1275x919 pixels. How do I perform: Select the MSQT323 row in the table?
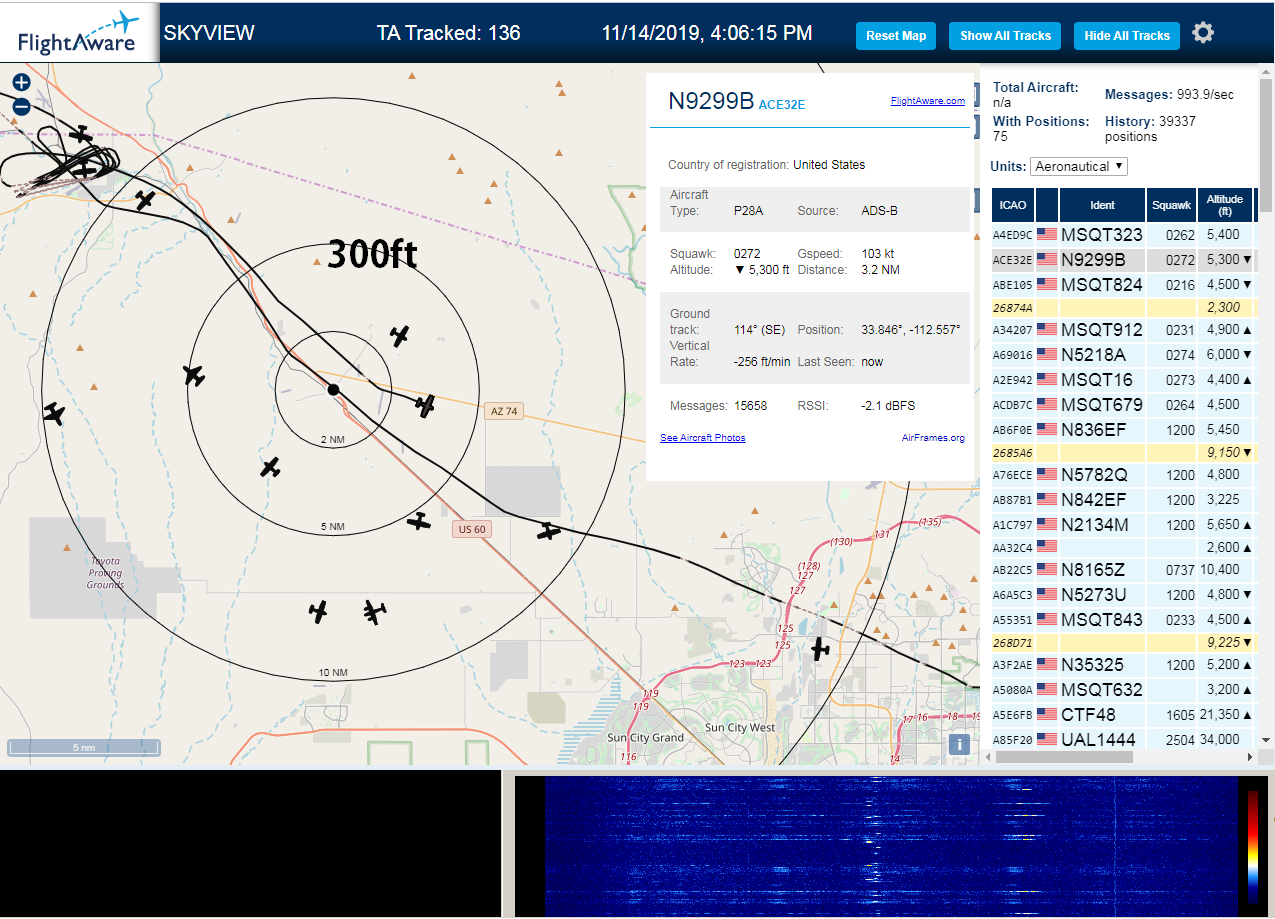tap(1123, 235)
